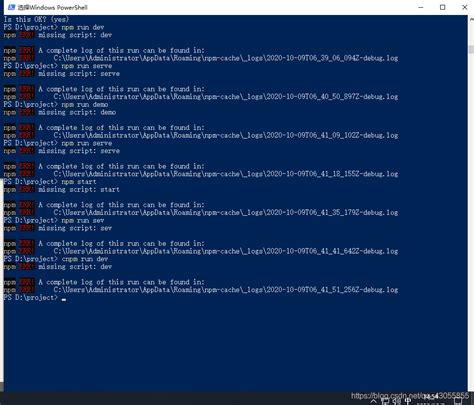474x405 pixels.
Task: Open the notification center icon in the taskbar
Action: [x=458, y=400]
